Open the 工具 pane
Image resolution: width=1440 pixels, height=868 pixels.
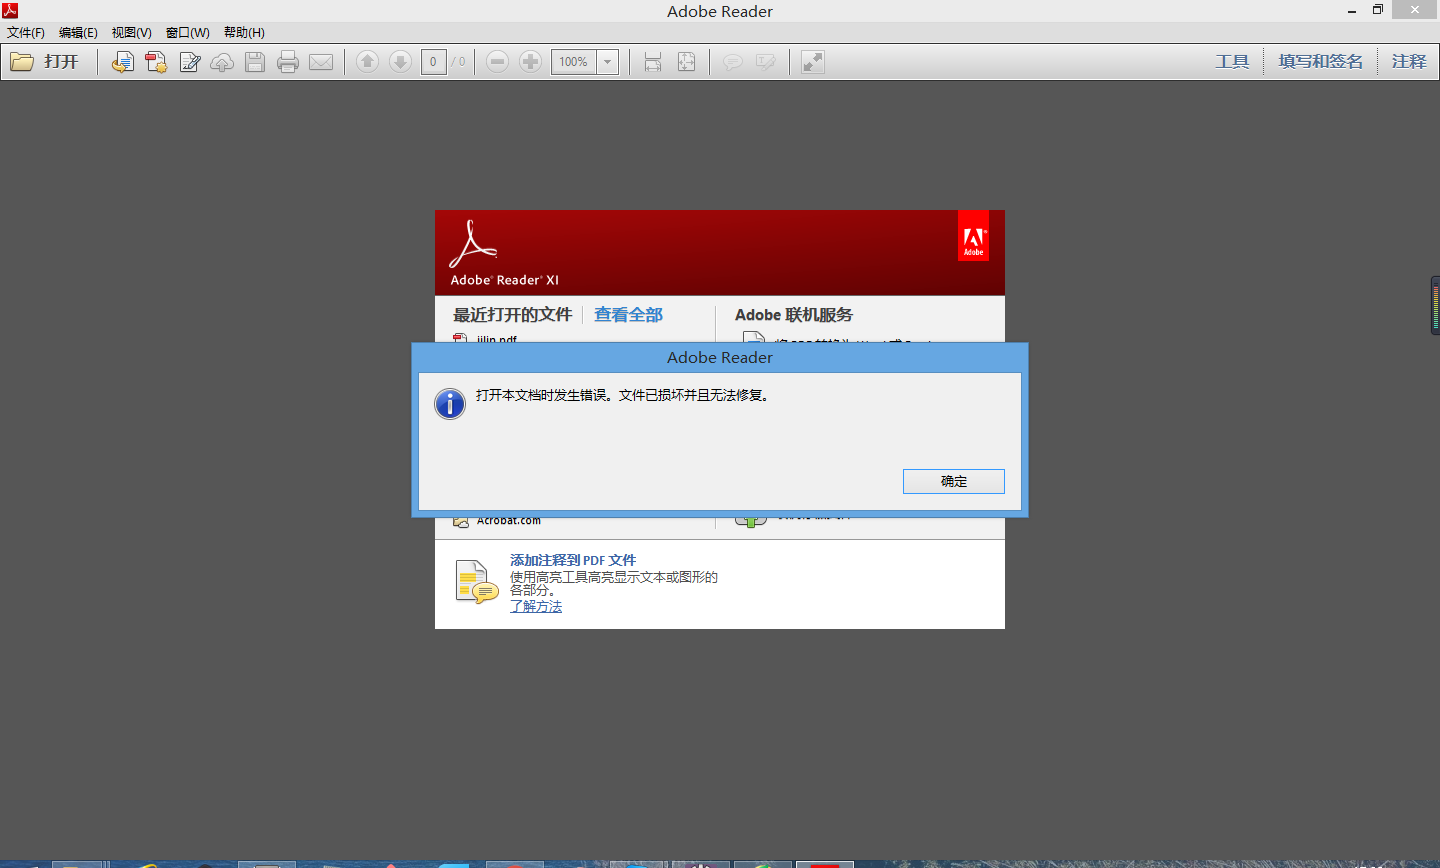tap(1232, 62)
